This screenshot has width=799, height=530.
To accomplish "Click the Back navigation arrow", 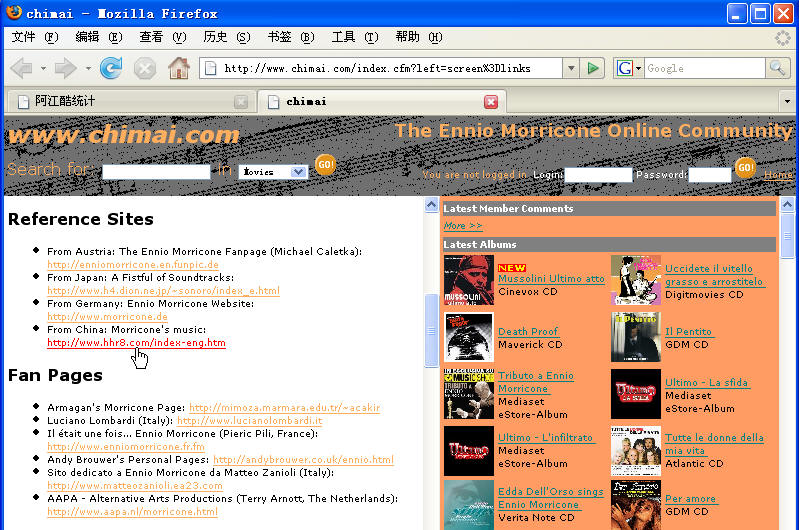I will click(21, 68).
